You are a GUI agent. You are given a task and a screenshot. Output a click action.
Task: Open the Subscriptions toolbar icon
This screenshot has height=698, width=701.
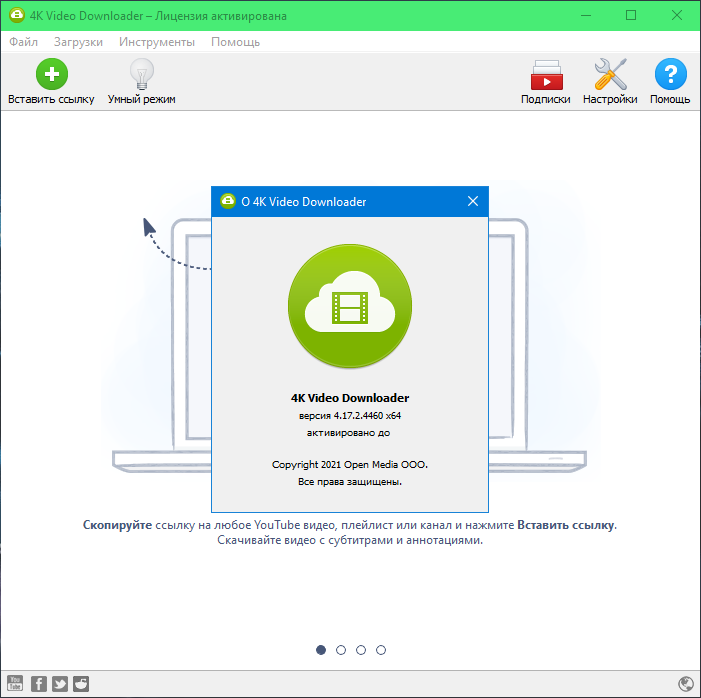[x=546, y=75]
